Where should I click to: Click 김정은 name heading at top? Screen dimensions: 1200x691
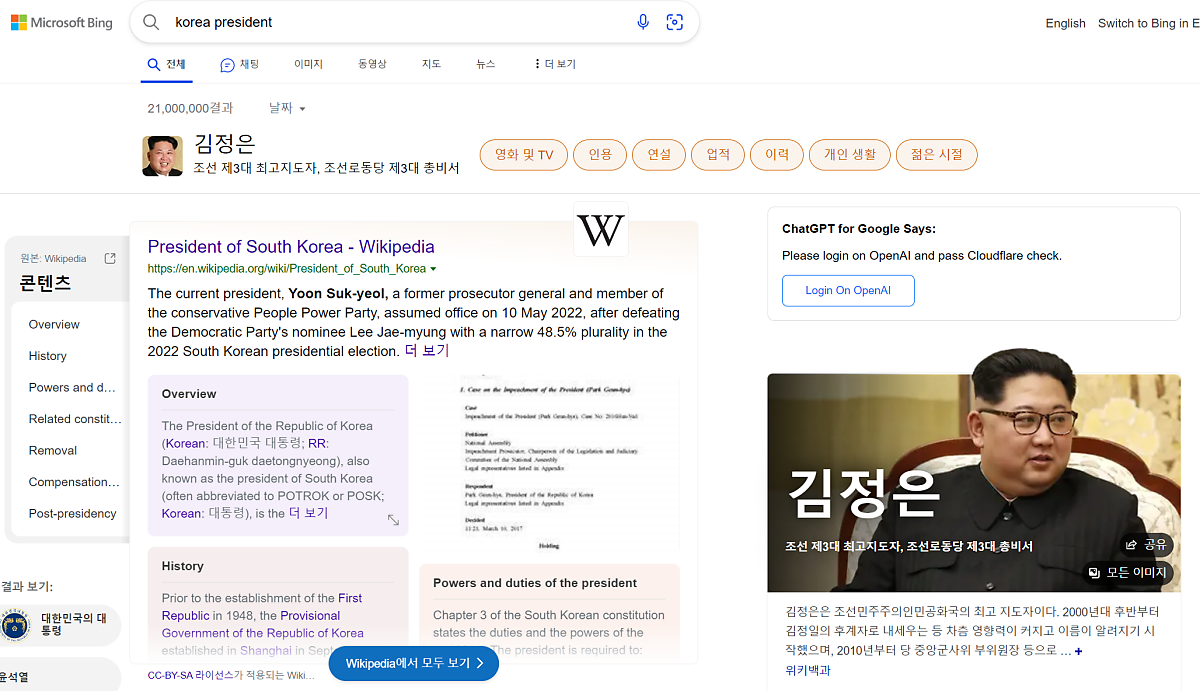click(x=225, y=143)
